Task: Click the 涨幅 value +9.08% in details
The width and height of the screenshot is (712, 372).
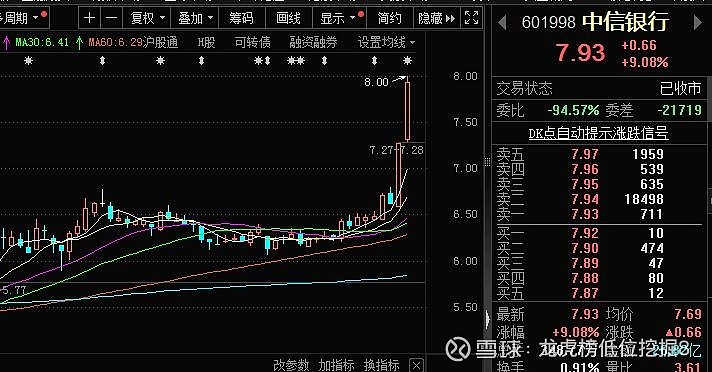Action: [x=576, y=332]
